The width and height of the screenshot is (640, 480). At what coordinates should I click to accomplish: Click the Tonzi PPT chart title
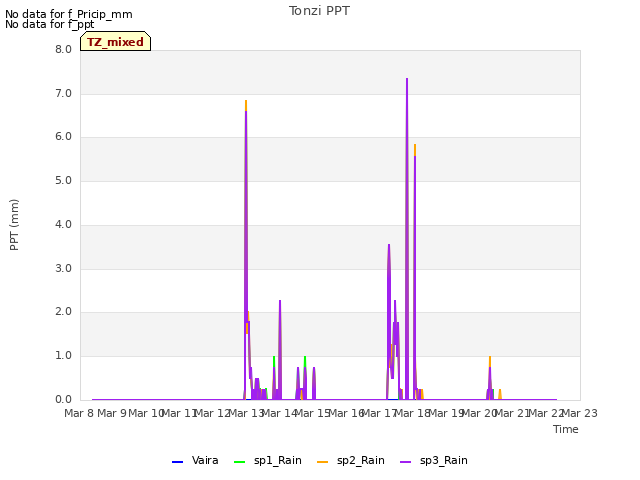(319, 11)
